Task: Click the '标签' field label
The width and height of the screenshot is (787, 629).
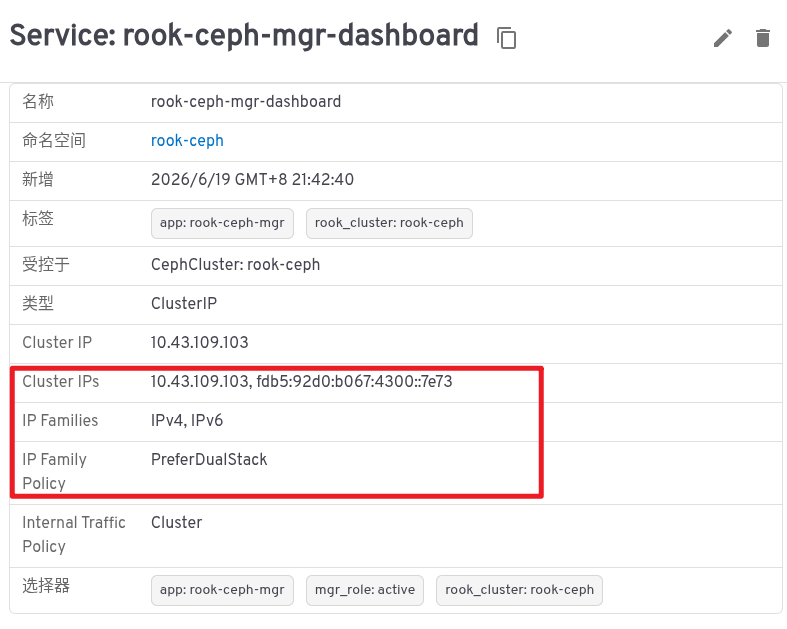Action: [38, 218]
